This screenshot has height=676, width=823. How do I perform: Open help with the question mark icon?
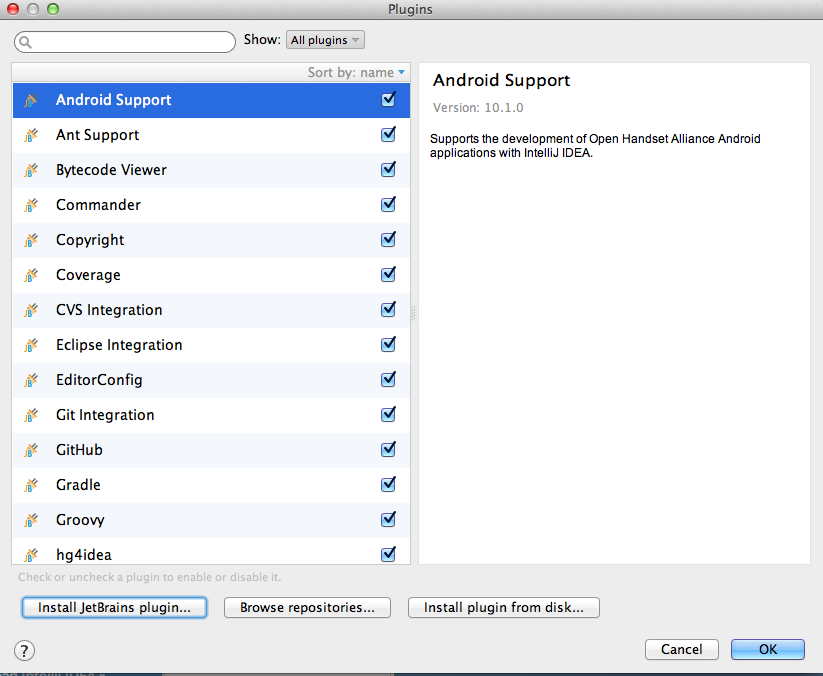(24, 651)
